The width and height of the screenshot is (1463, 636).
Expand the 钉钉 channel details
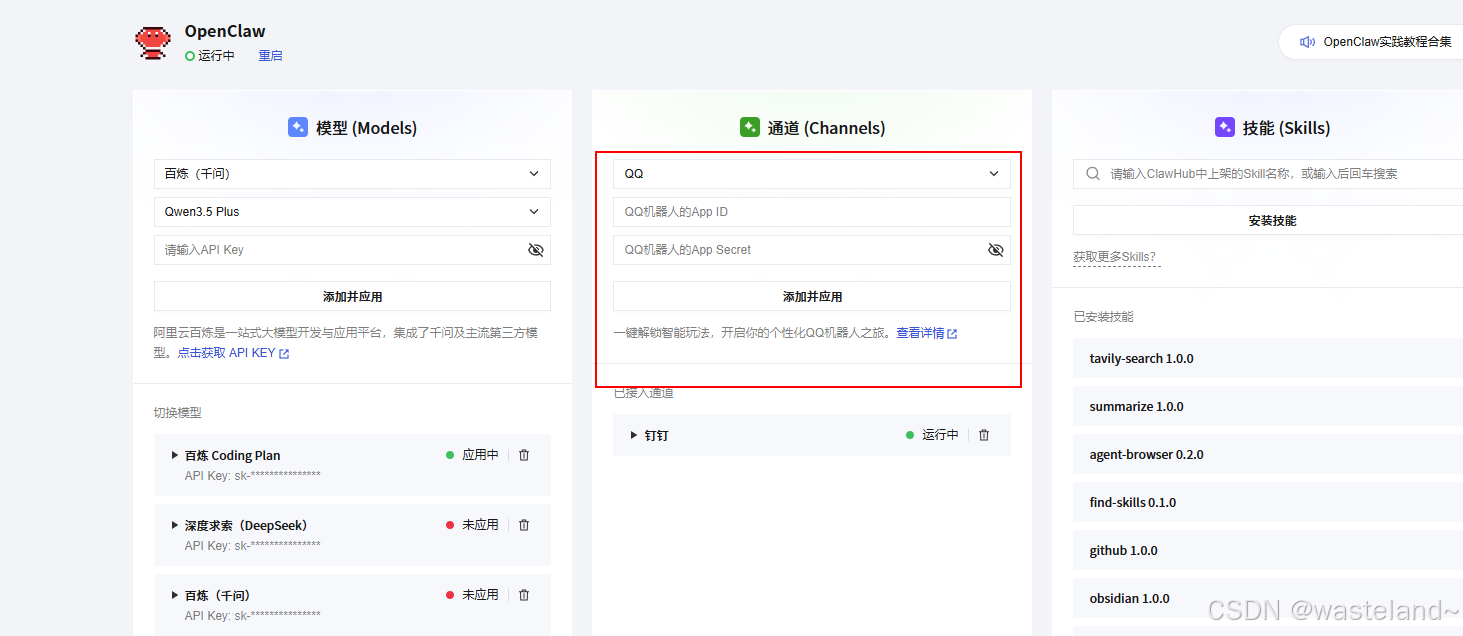coord(632,434)
